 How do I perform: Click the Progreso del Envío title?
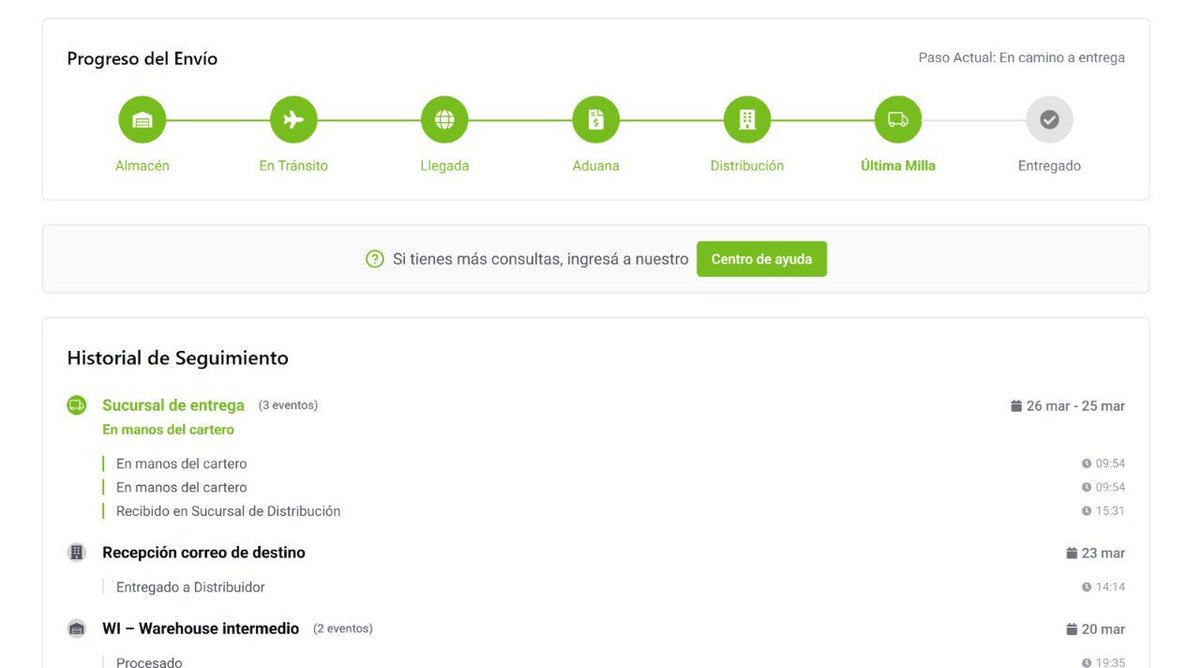142,59
